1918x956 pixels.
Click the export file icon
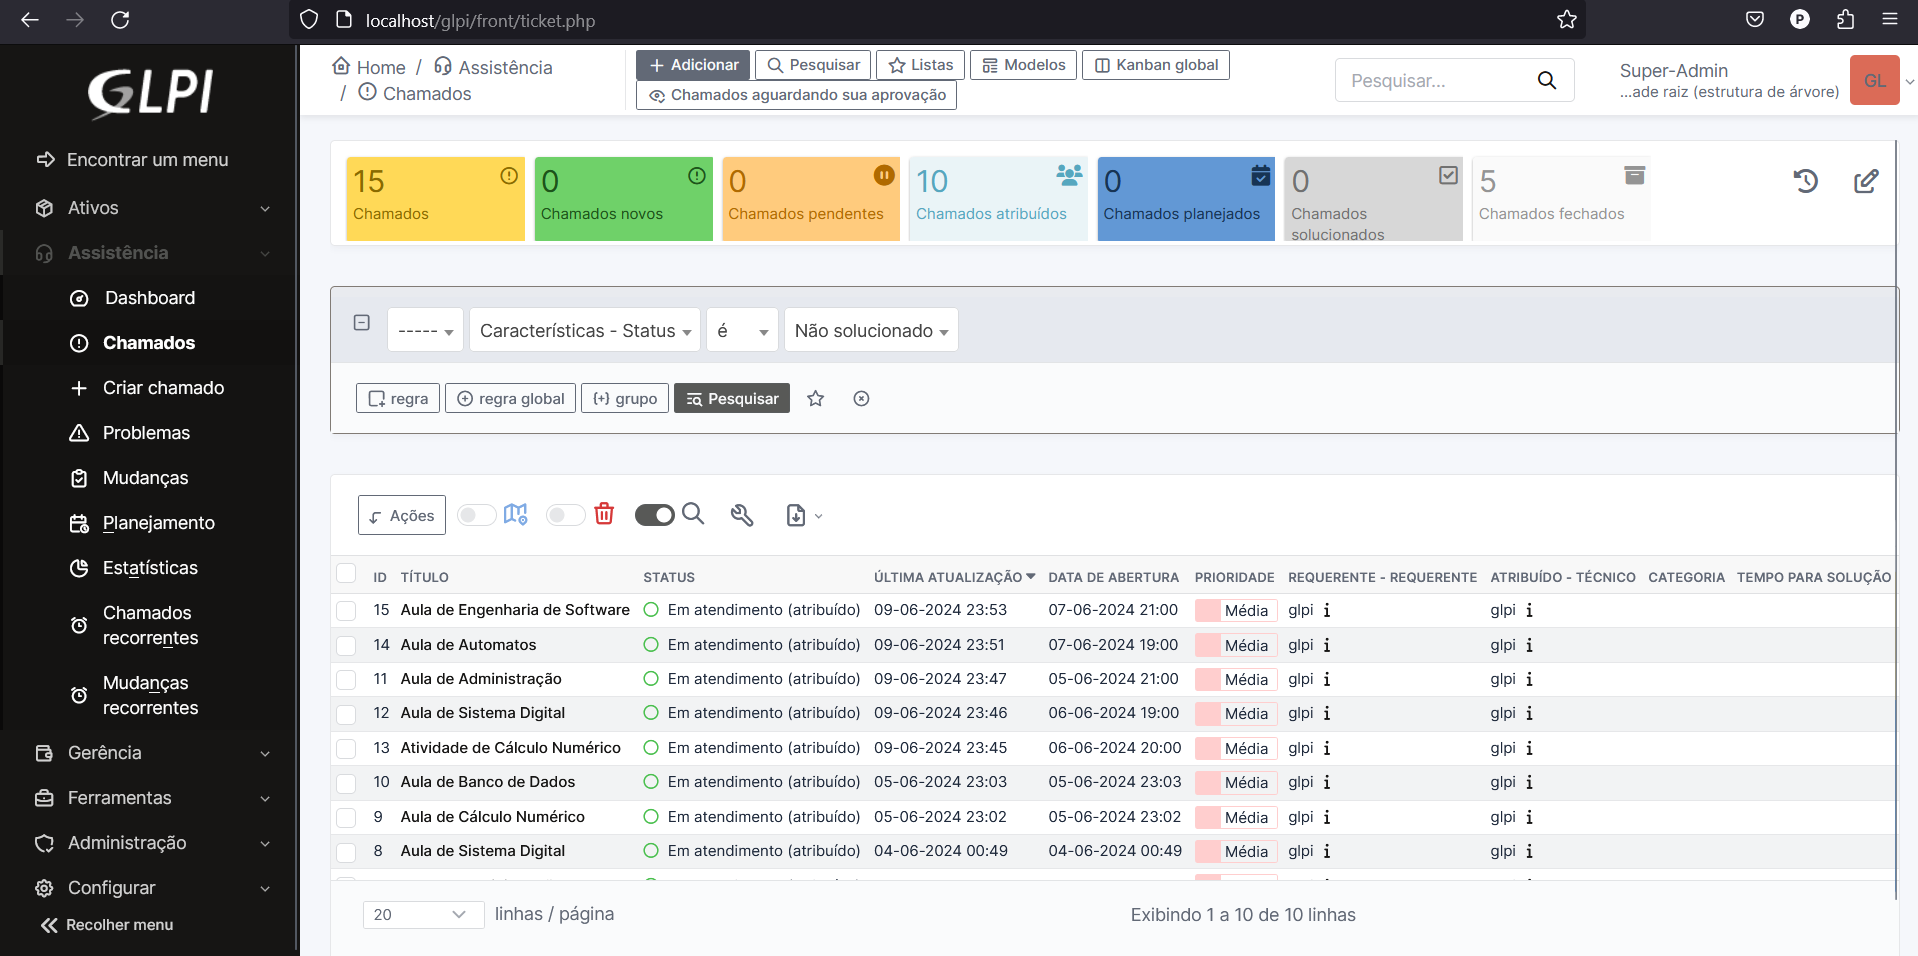tap(796, 515)
